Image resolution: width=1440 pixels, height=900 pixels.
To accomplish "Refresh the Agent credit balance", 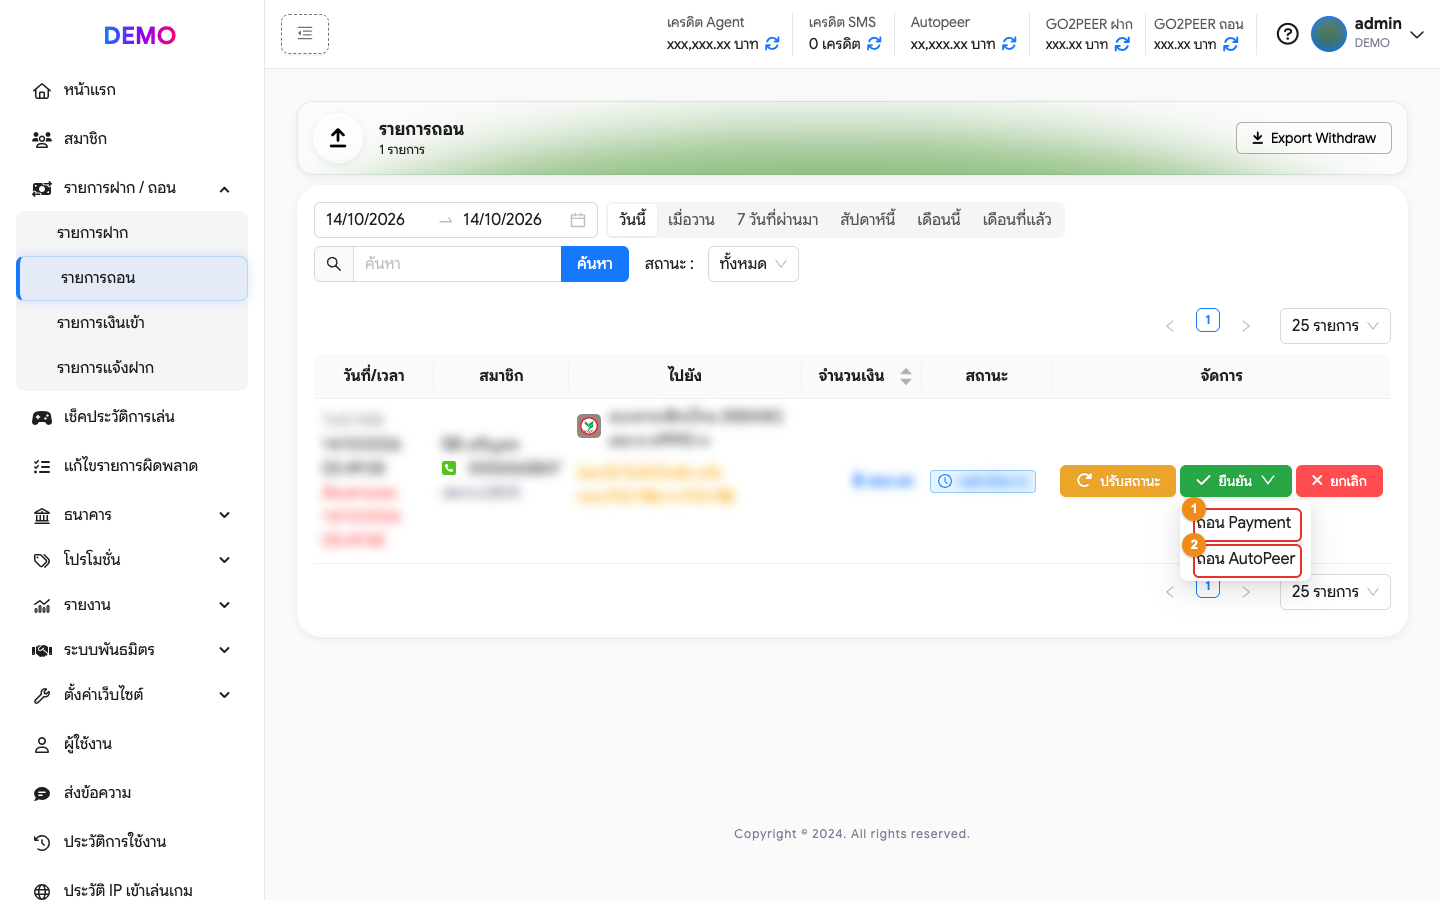I will [x=772, y=44].
